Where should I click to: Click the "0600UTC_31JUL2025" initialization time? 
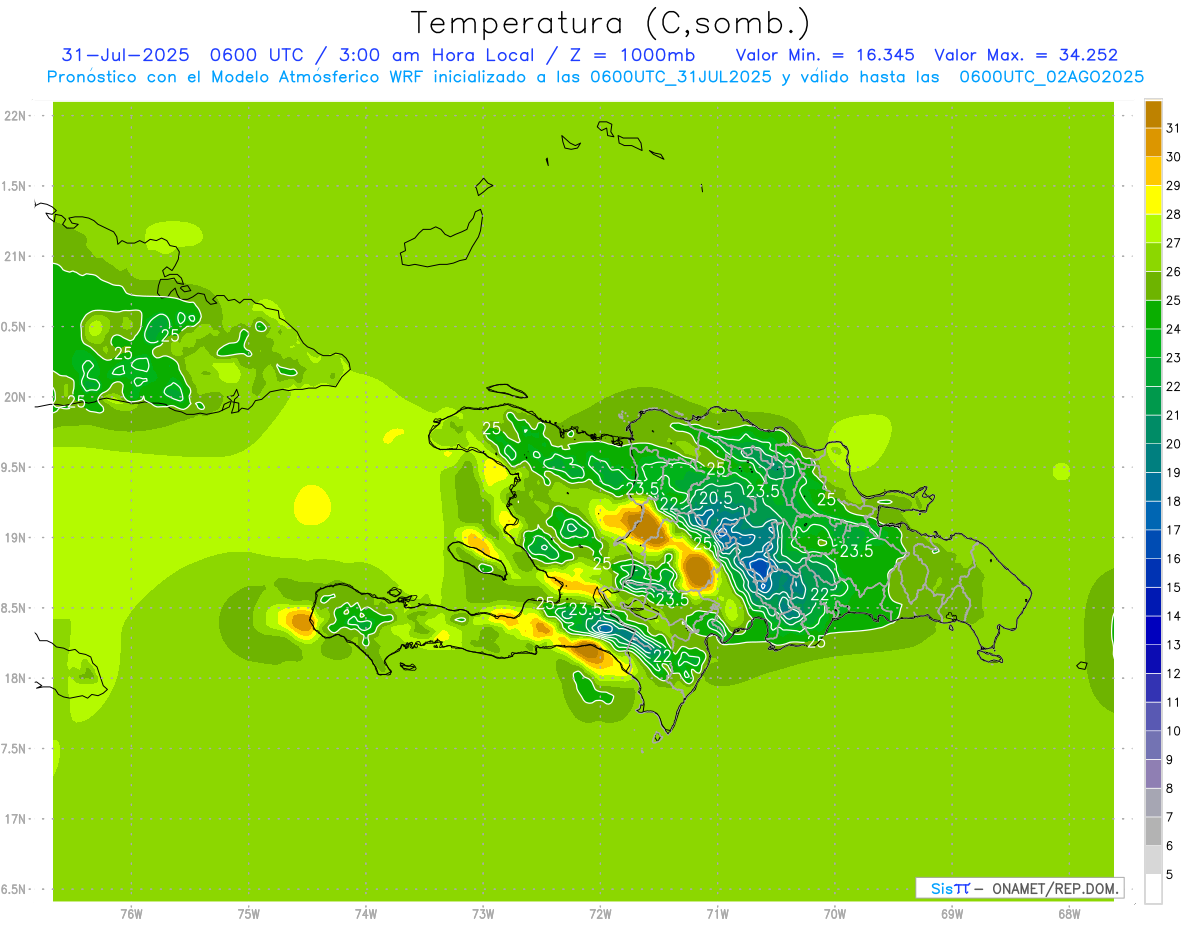pos(681,77)
